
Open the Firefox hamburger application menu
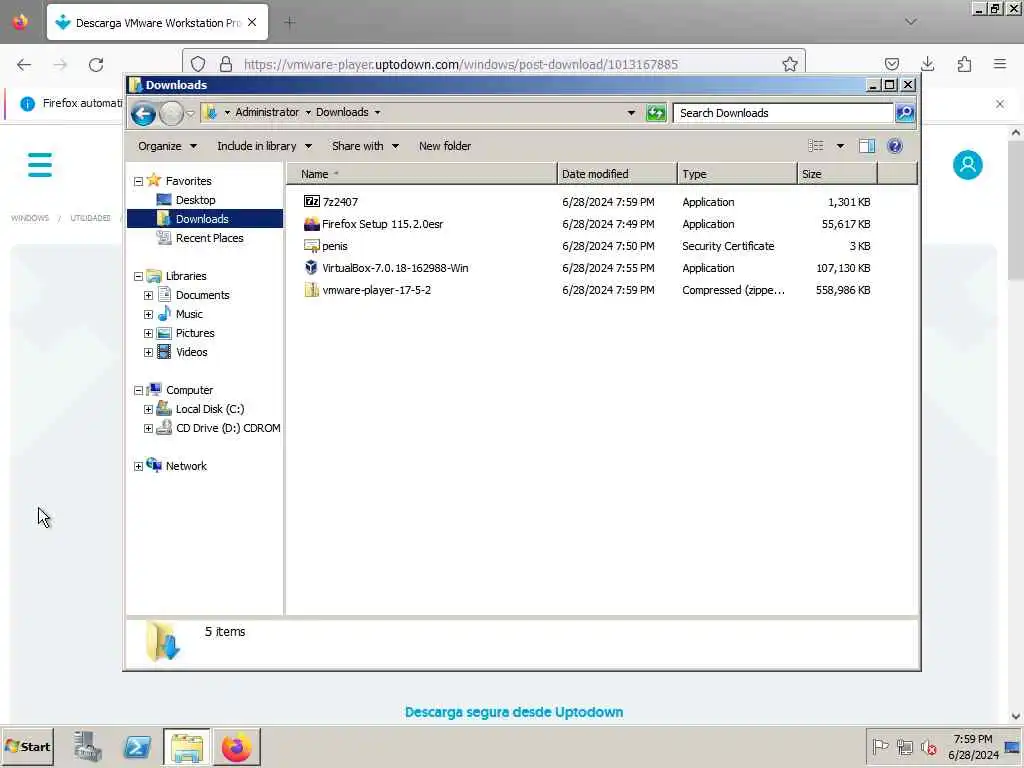click(1000, 64)
